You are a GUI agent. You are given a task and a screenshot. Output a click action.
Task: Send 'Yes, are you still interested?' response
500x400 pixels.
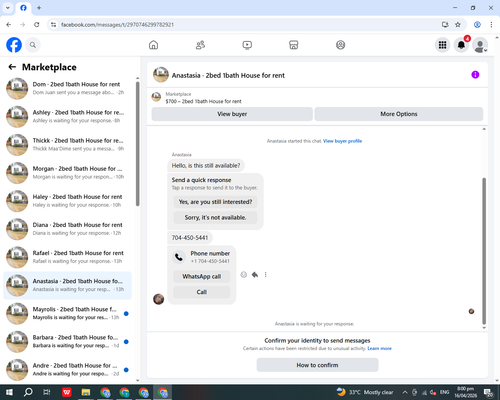coord(215,202)
